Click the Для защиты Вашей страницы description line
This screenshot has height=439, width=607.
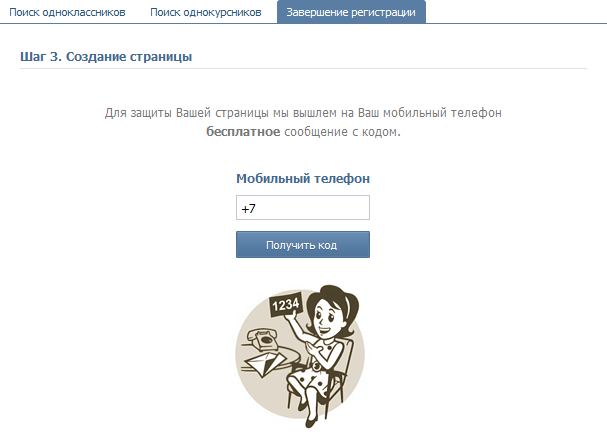coord(303,113)
